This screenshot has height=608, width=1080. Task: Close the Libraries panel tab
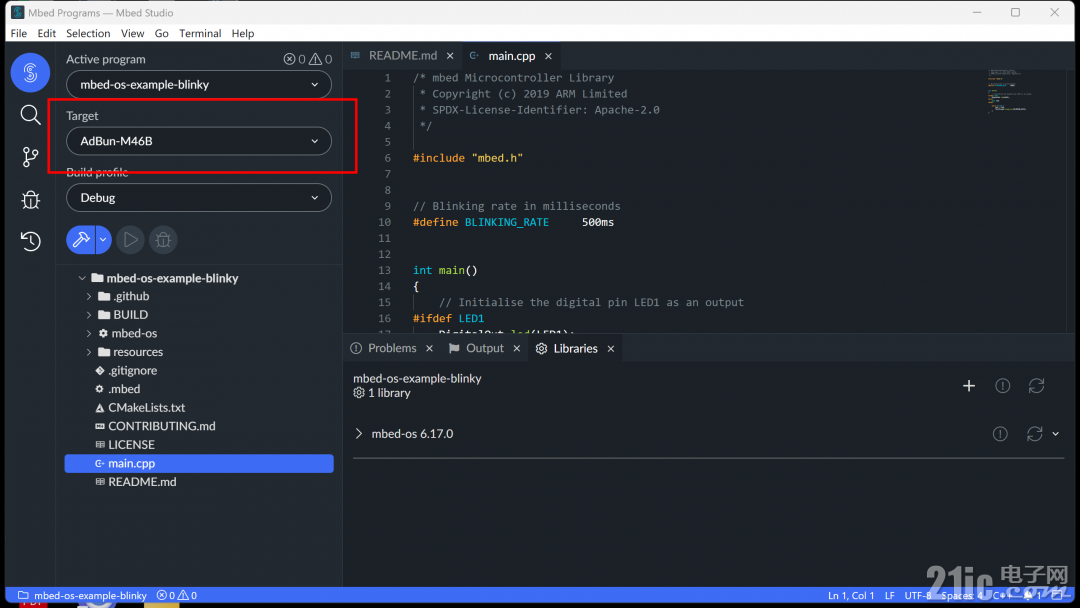pos(610,348)
